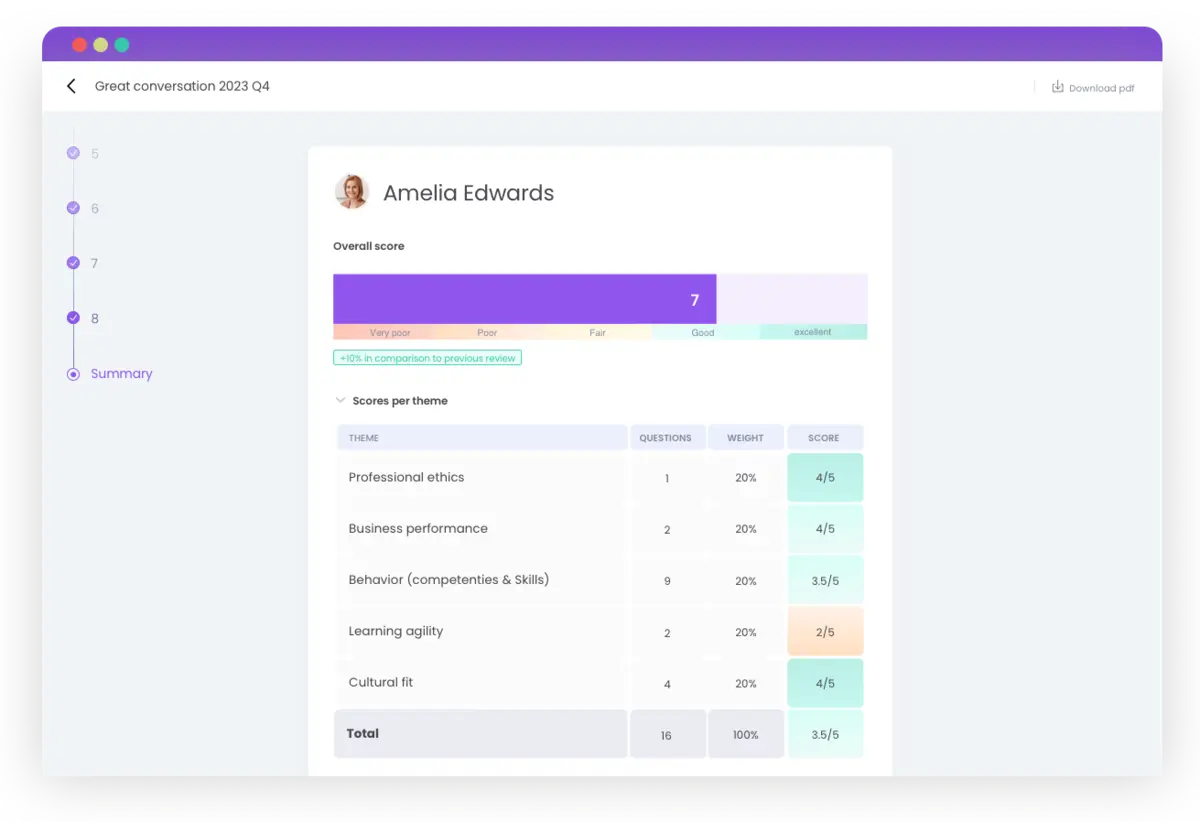The width and height of the screenshot is (1200, 822).
Task: Click the Download pdf link
Action: coord(1100,87)
